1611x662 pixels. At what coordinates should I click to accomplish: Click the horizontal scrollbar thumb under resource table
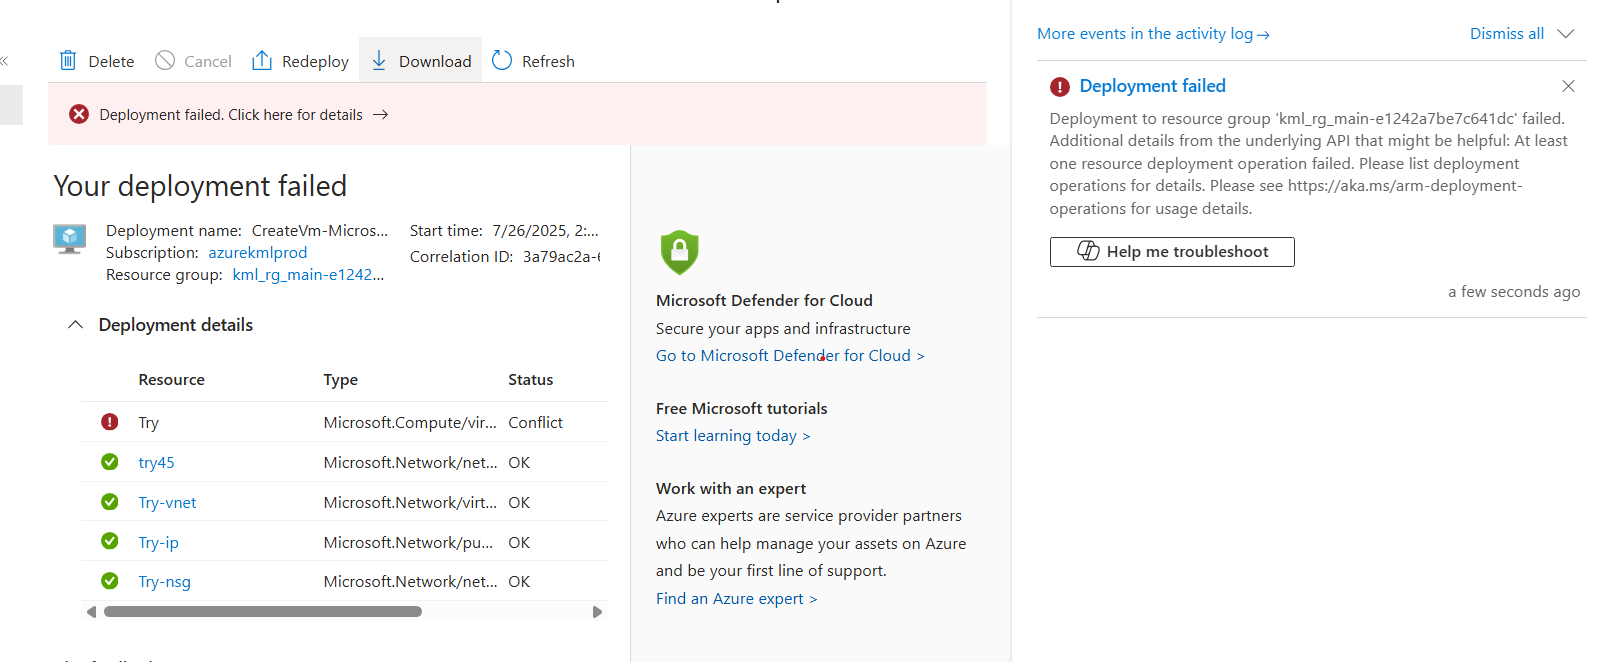point(263,612)
